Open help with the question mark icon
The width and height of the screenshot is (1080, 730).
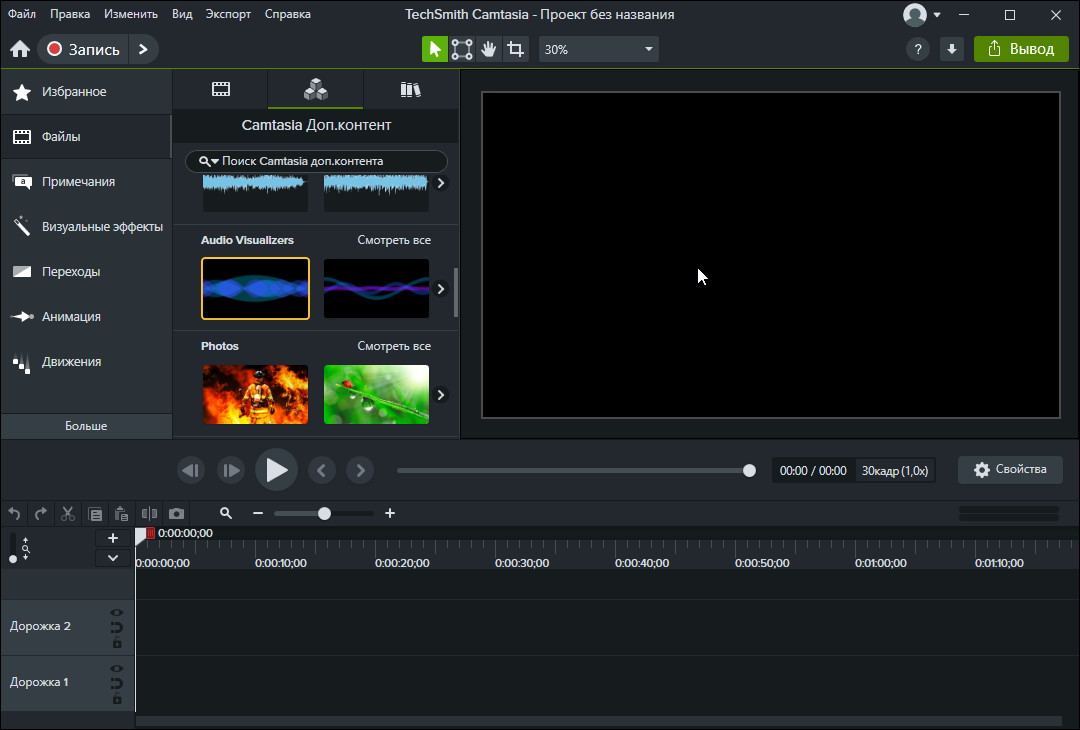917,49
